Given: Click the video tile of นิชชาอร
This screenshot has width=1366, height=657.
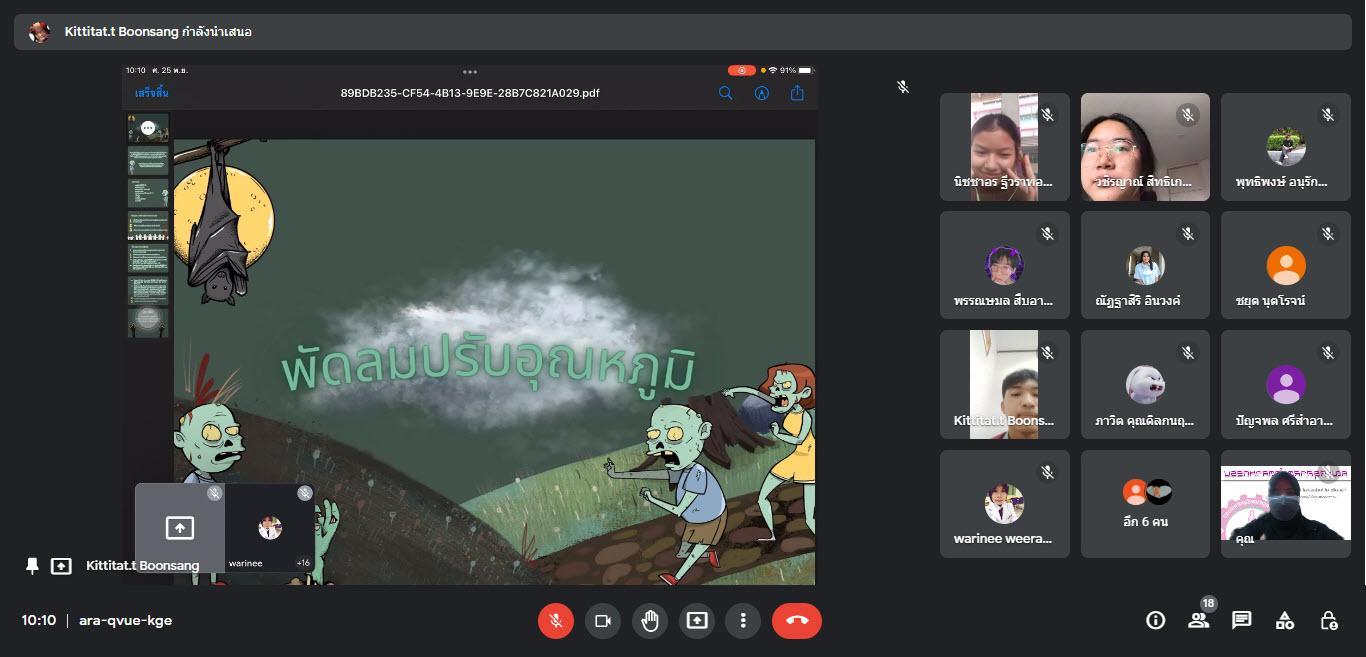Looking at the screenshot, I should point(1004,147).
